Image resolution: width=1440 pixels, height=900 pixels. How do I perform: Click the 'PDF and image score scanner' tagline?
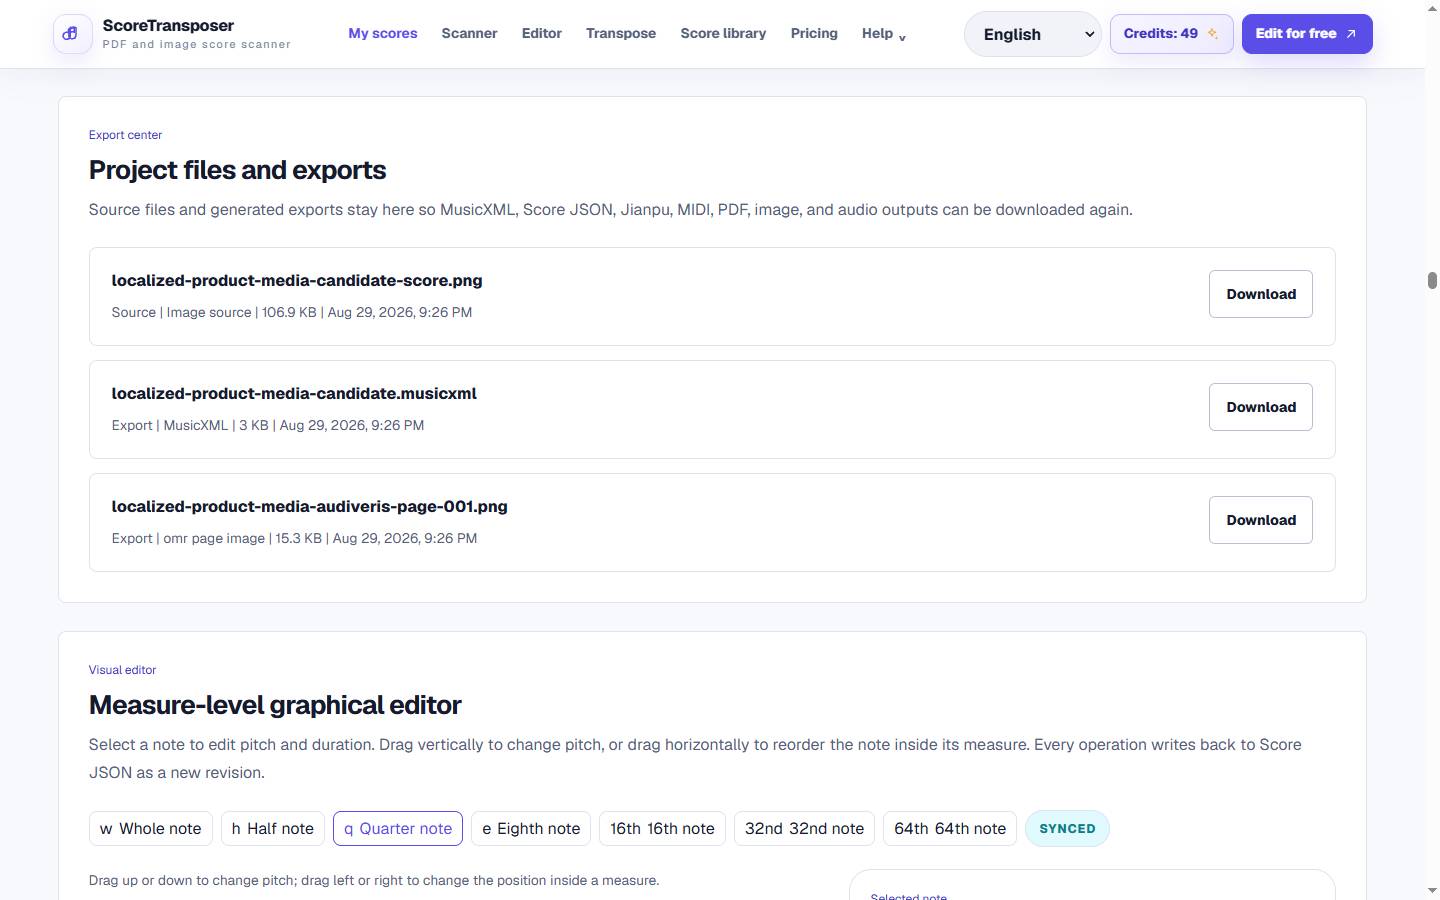tap(196, 45)
